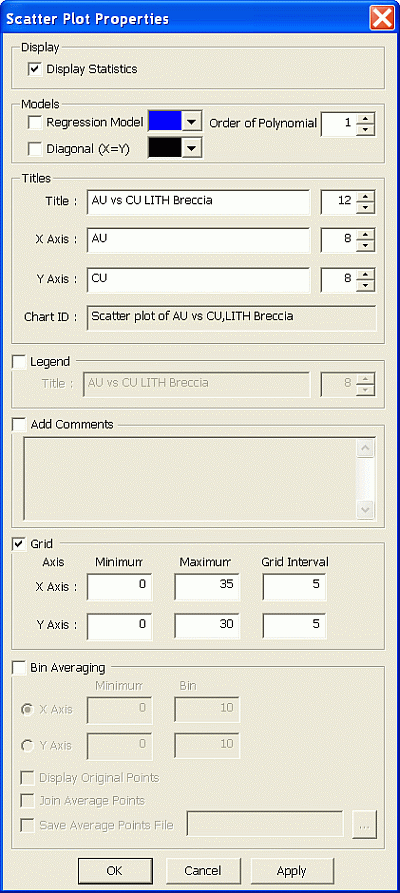
Task: Enable the Diagonal (X=Y) checkbox
Action: (x=35, y=149)
